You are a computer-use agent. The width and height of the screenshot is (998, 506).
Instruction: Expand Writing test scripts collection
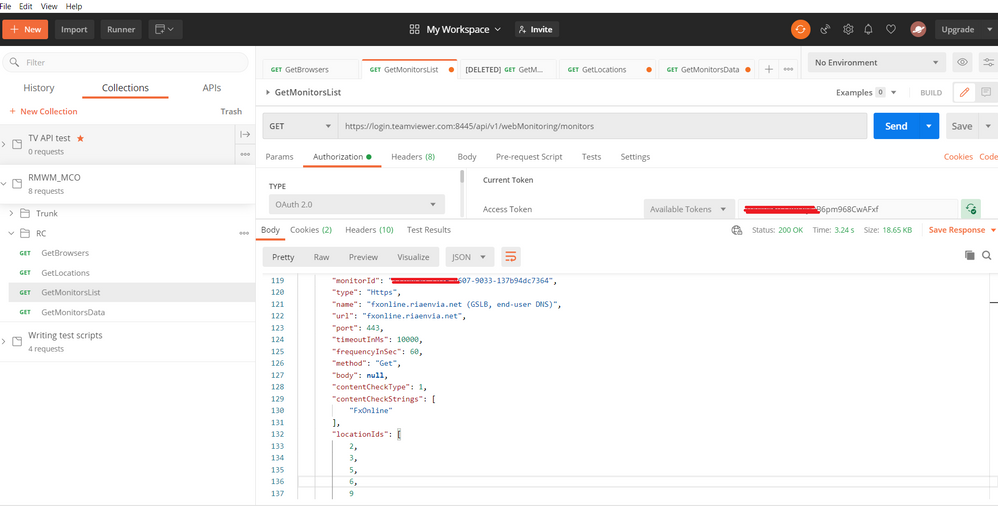[4, 342]
